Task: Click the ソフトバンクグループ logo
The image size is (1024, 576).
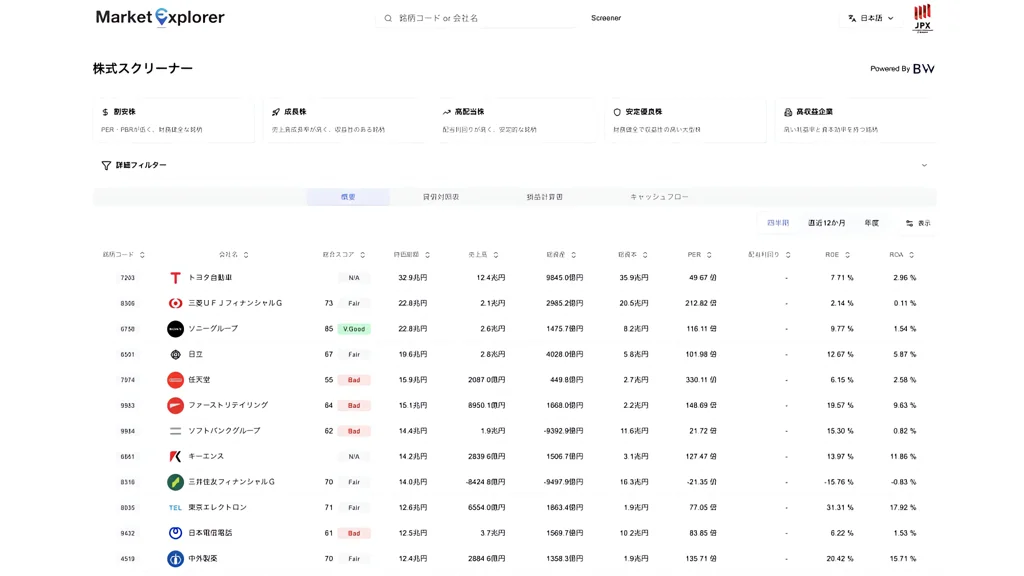Action: pyautogui.click(x=175, y=431)
